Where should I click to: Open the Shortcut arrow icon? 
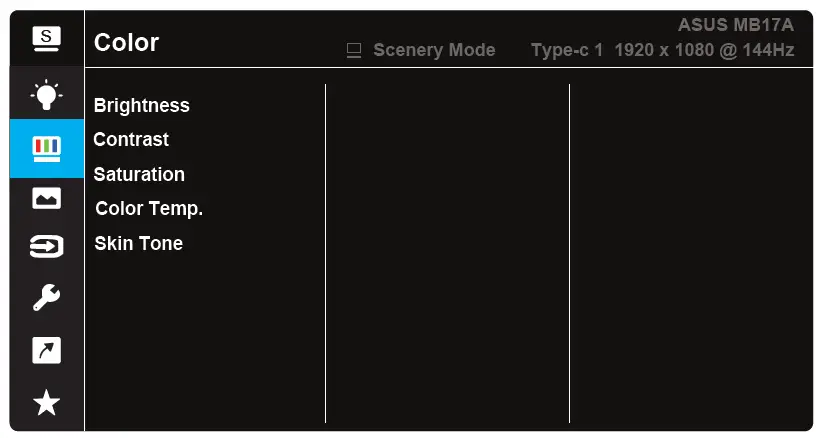click(x=46, y=350)
